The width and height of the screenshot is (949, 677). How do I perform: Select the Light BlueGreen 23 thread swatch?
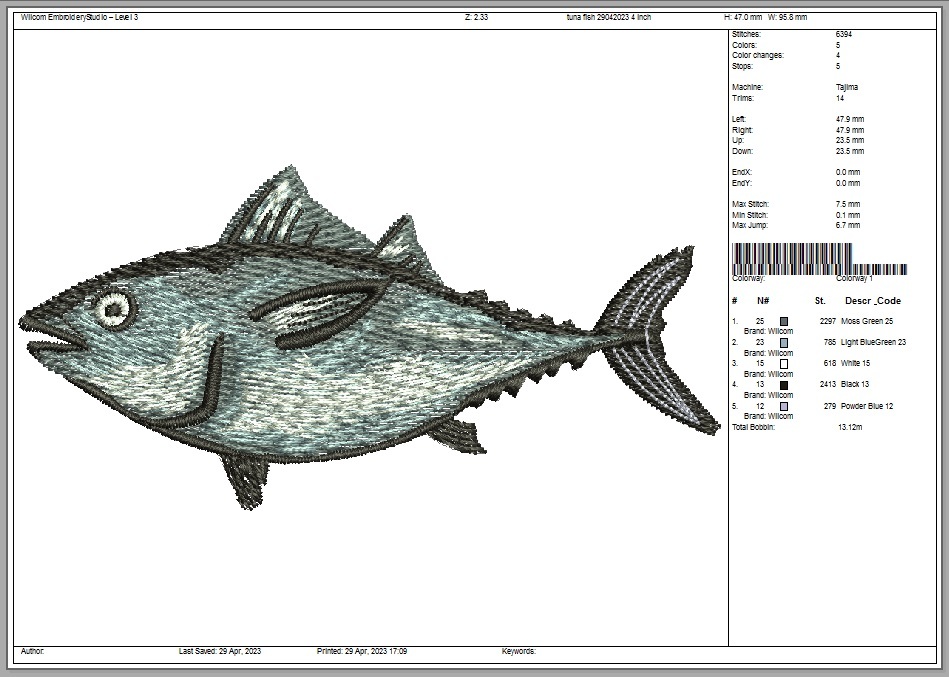784,342
